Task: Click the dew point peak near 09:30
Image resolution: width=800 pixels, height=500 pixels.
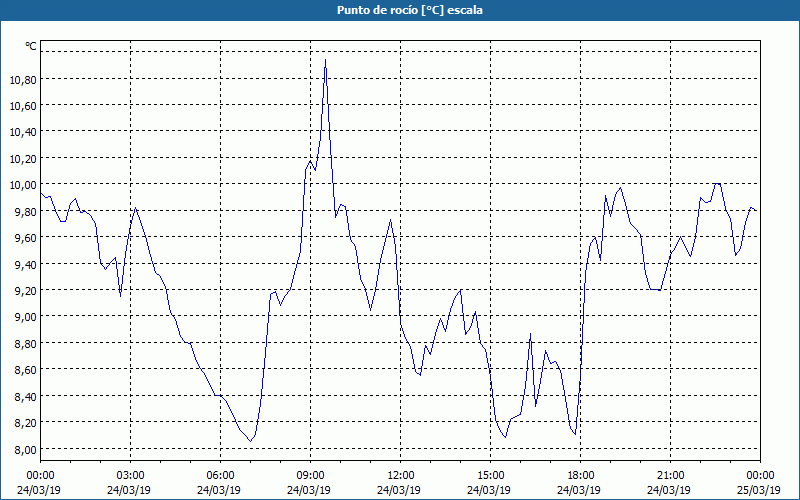Action: pos(326,60)
